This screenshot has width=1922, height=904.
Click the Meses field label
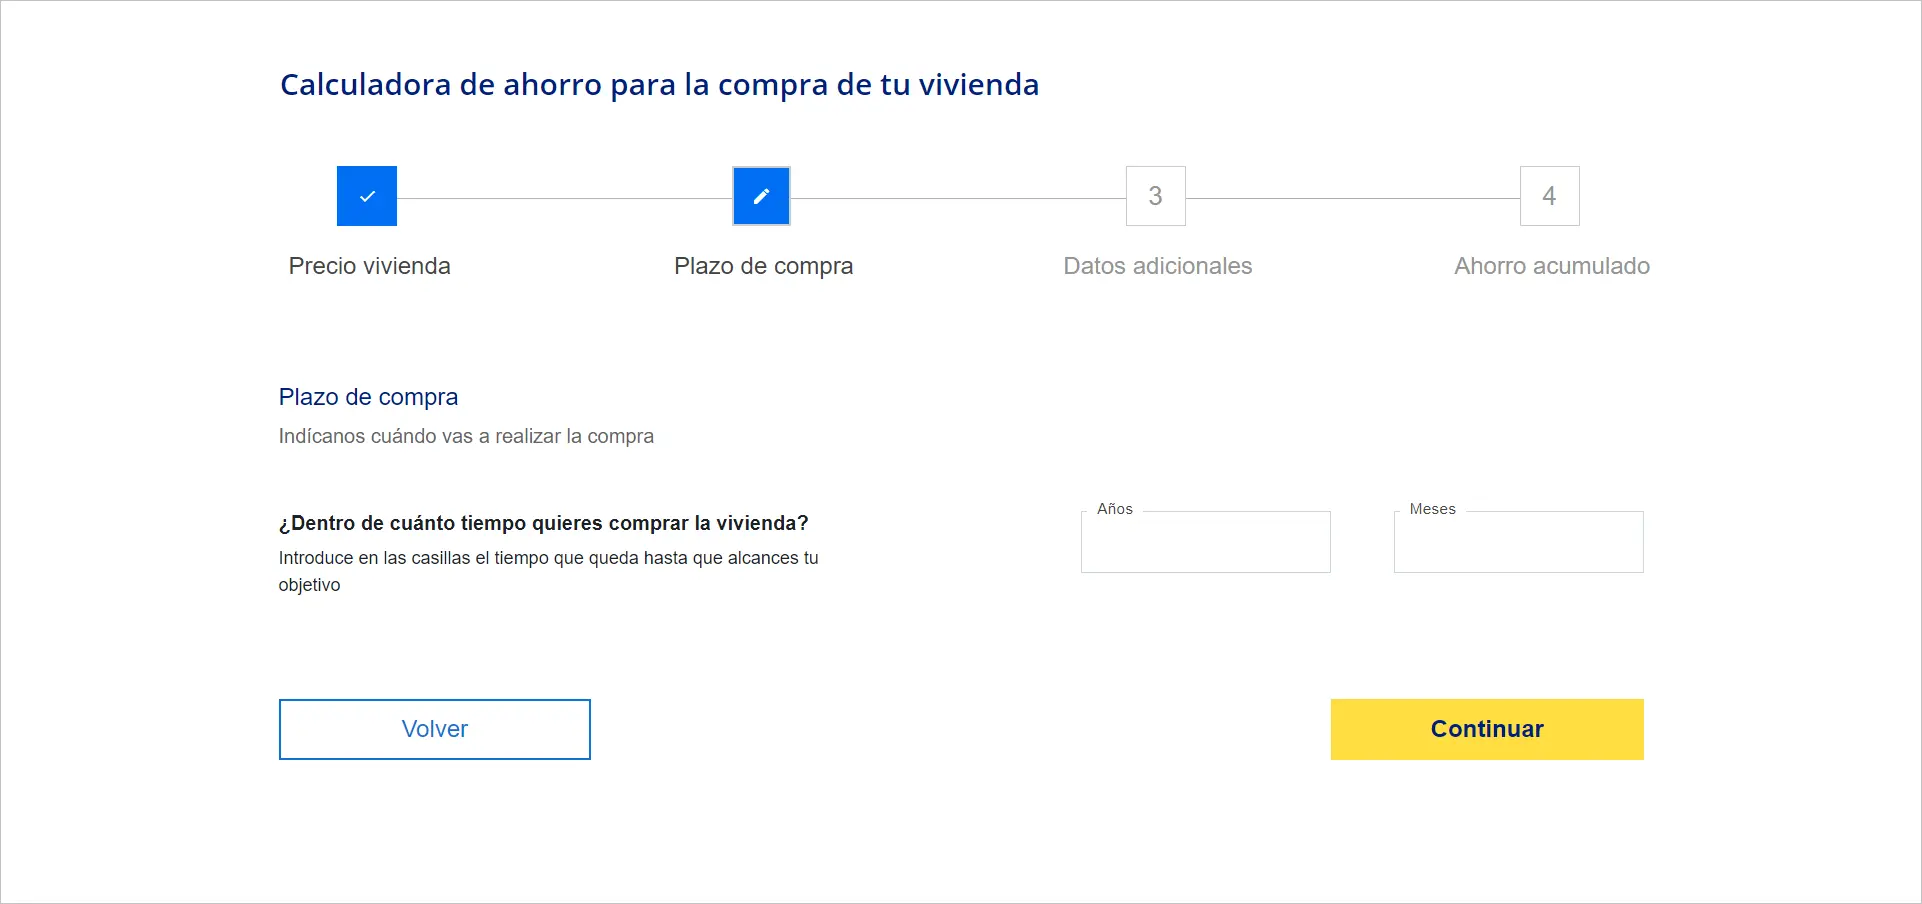(1432, 509)
